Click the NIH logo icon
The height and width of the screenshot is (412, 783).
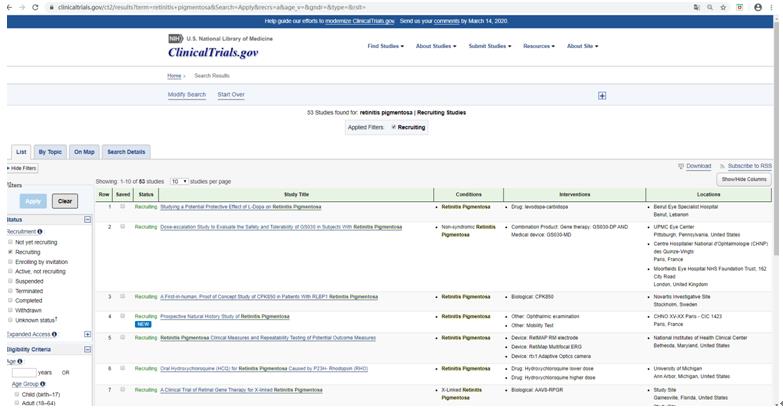tap(175, 38)
